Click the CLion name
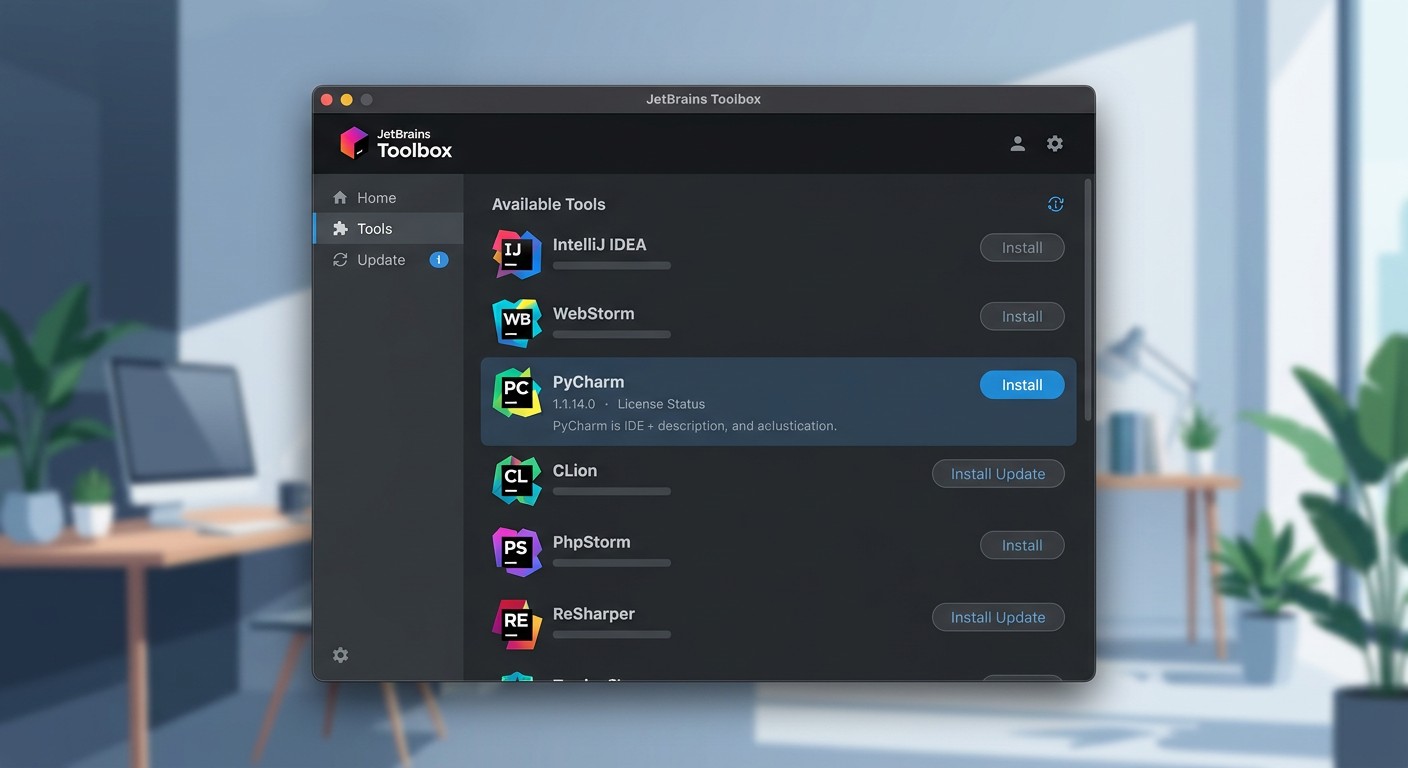The width and height of the screenshot is (1408, 768). coord(575,471)
